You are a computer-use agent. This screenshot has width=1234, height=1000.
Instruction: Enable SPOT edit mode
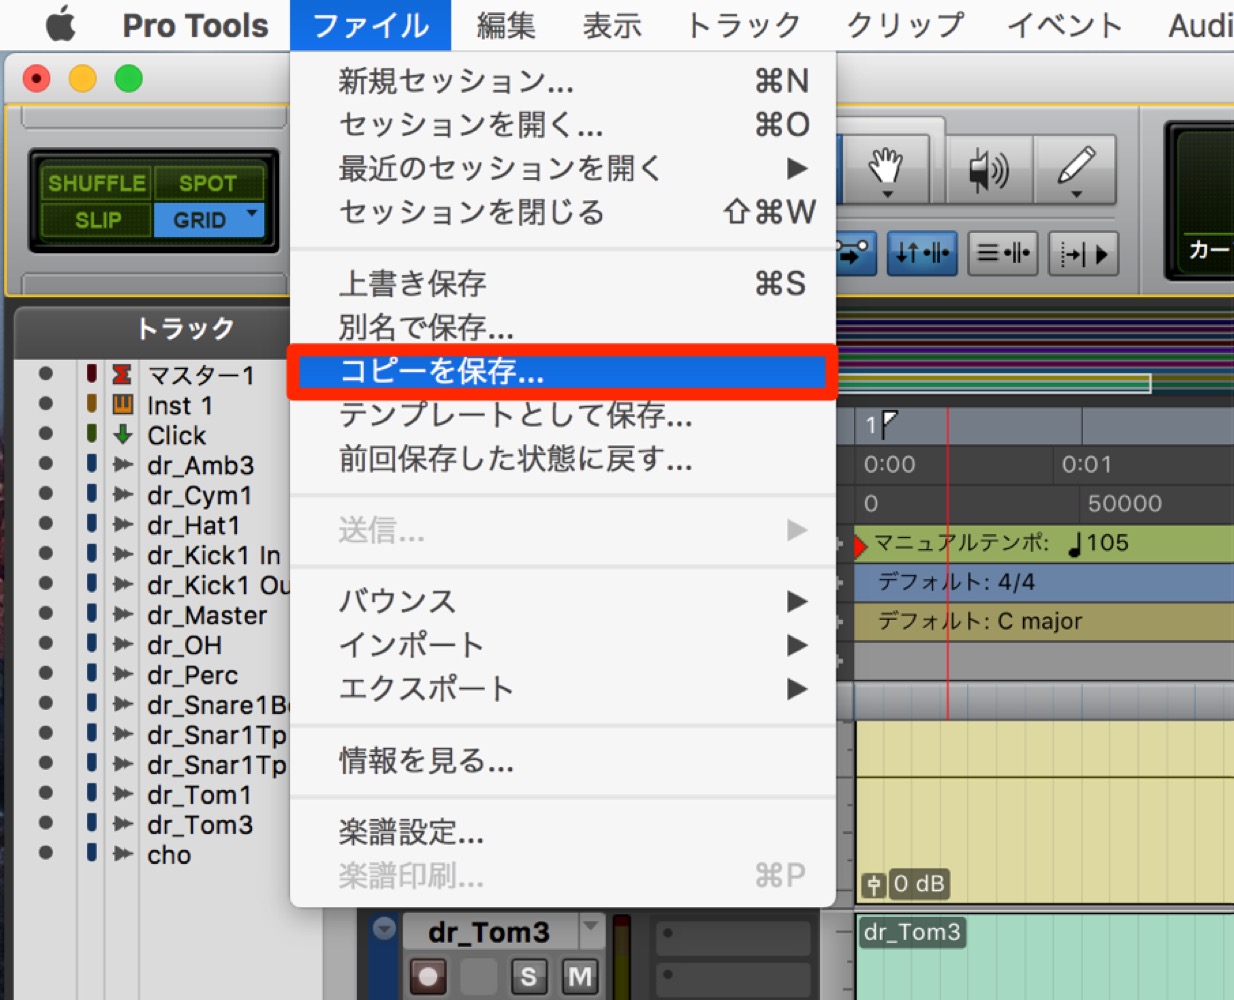click(x=208, y=183)
